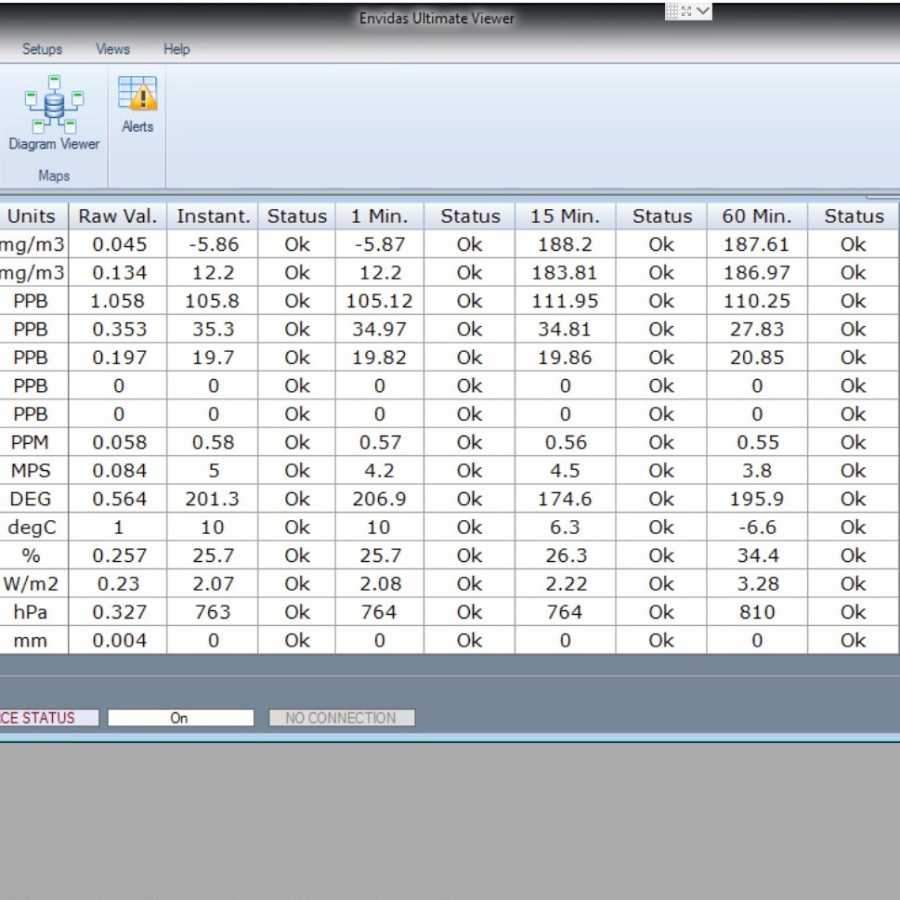Click the fullscreen arrows icon in title bar
The width and height of the screenshot is (900, 900).
(x=687, y=11)
